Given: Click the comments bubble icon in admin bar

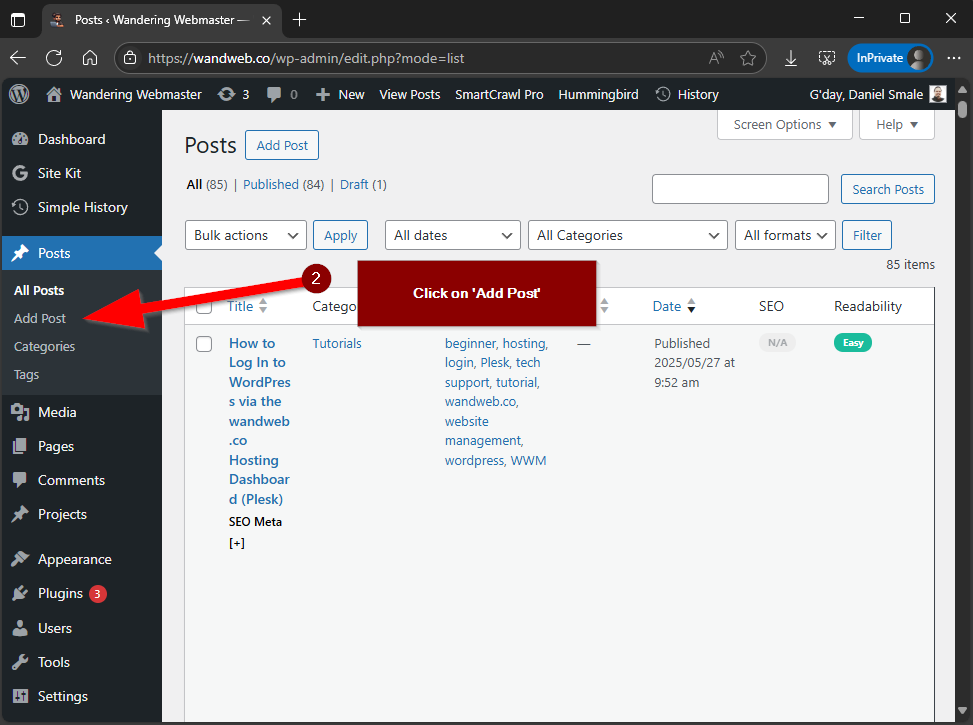Looking at the screenshot, I should (x=279, y=94).
